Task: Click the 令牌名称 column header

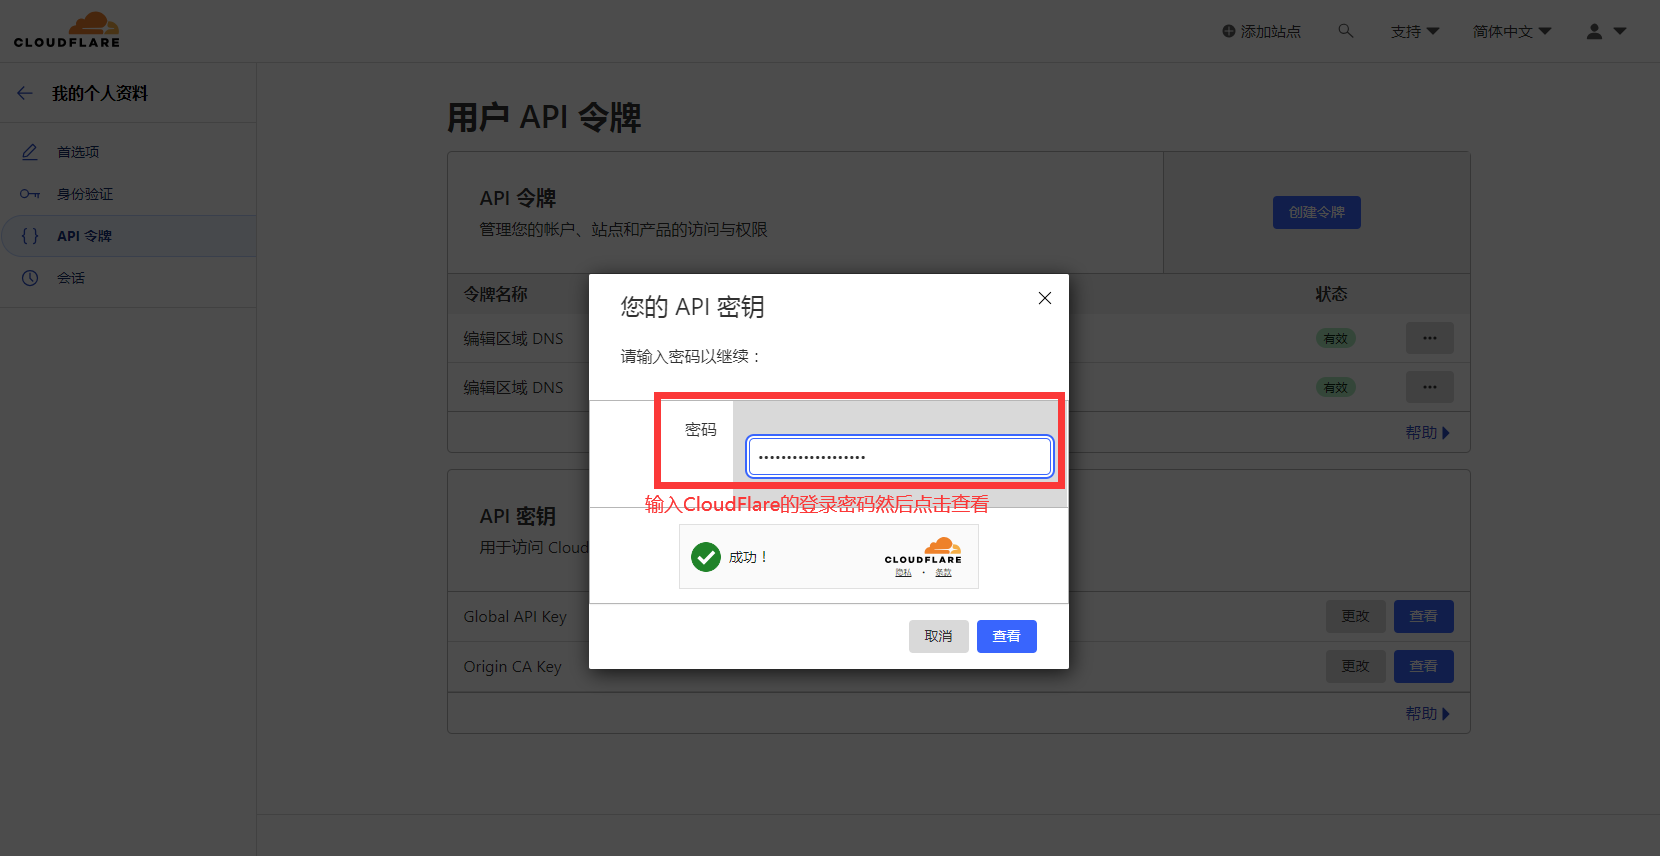Action: point(495,294)
